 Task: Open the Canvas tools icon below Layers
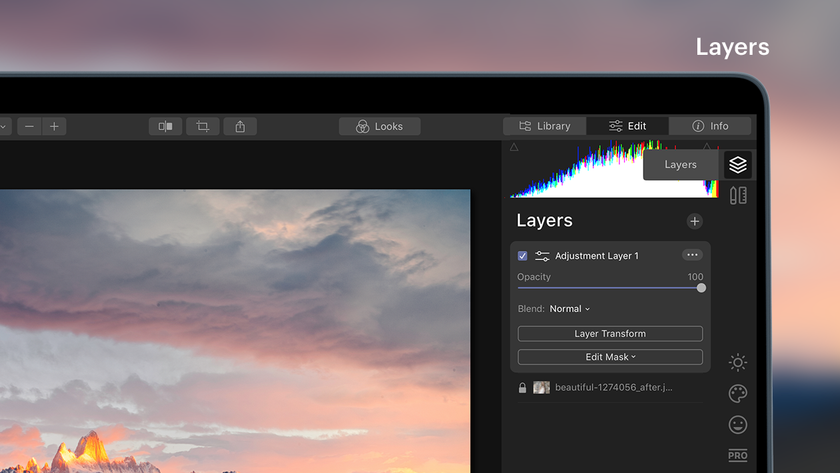738,196
